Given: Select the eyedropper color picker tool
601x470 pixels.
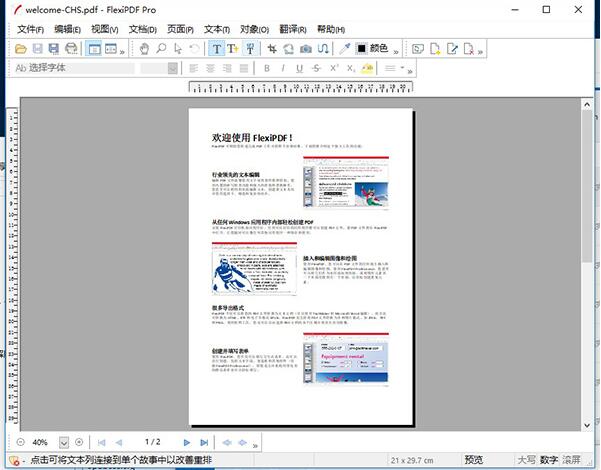Looking at the screenshot, I should pyautogui.click(x=344, y=49).
